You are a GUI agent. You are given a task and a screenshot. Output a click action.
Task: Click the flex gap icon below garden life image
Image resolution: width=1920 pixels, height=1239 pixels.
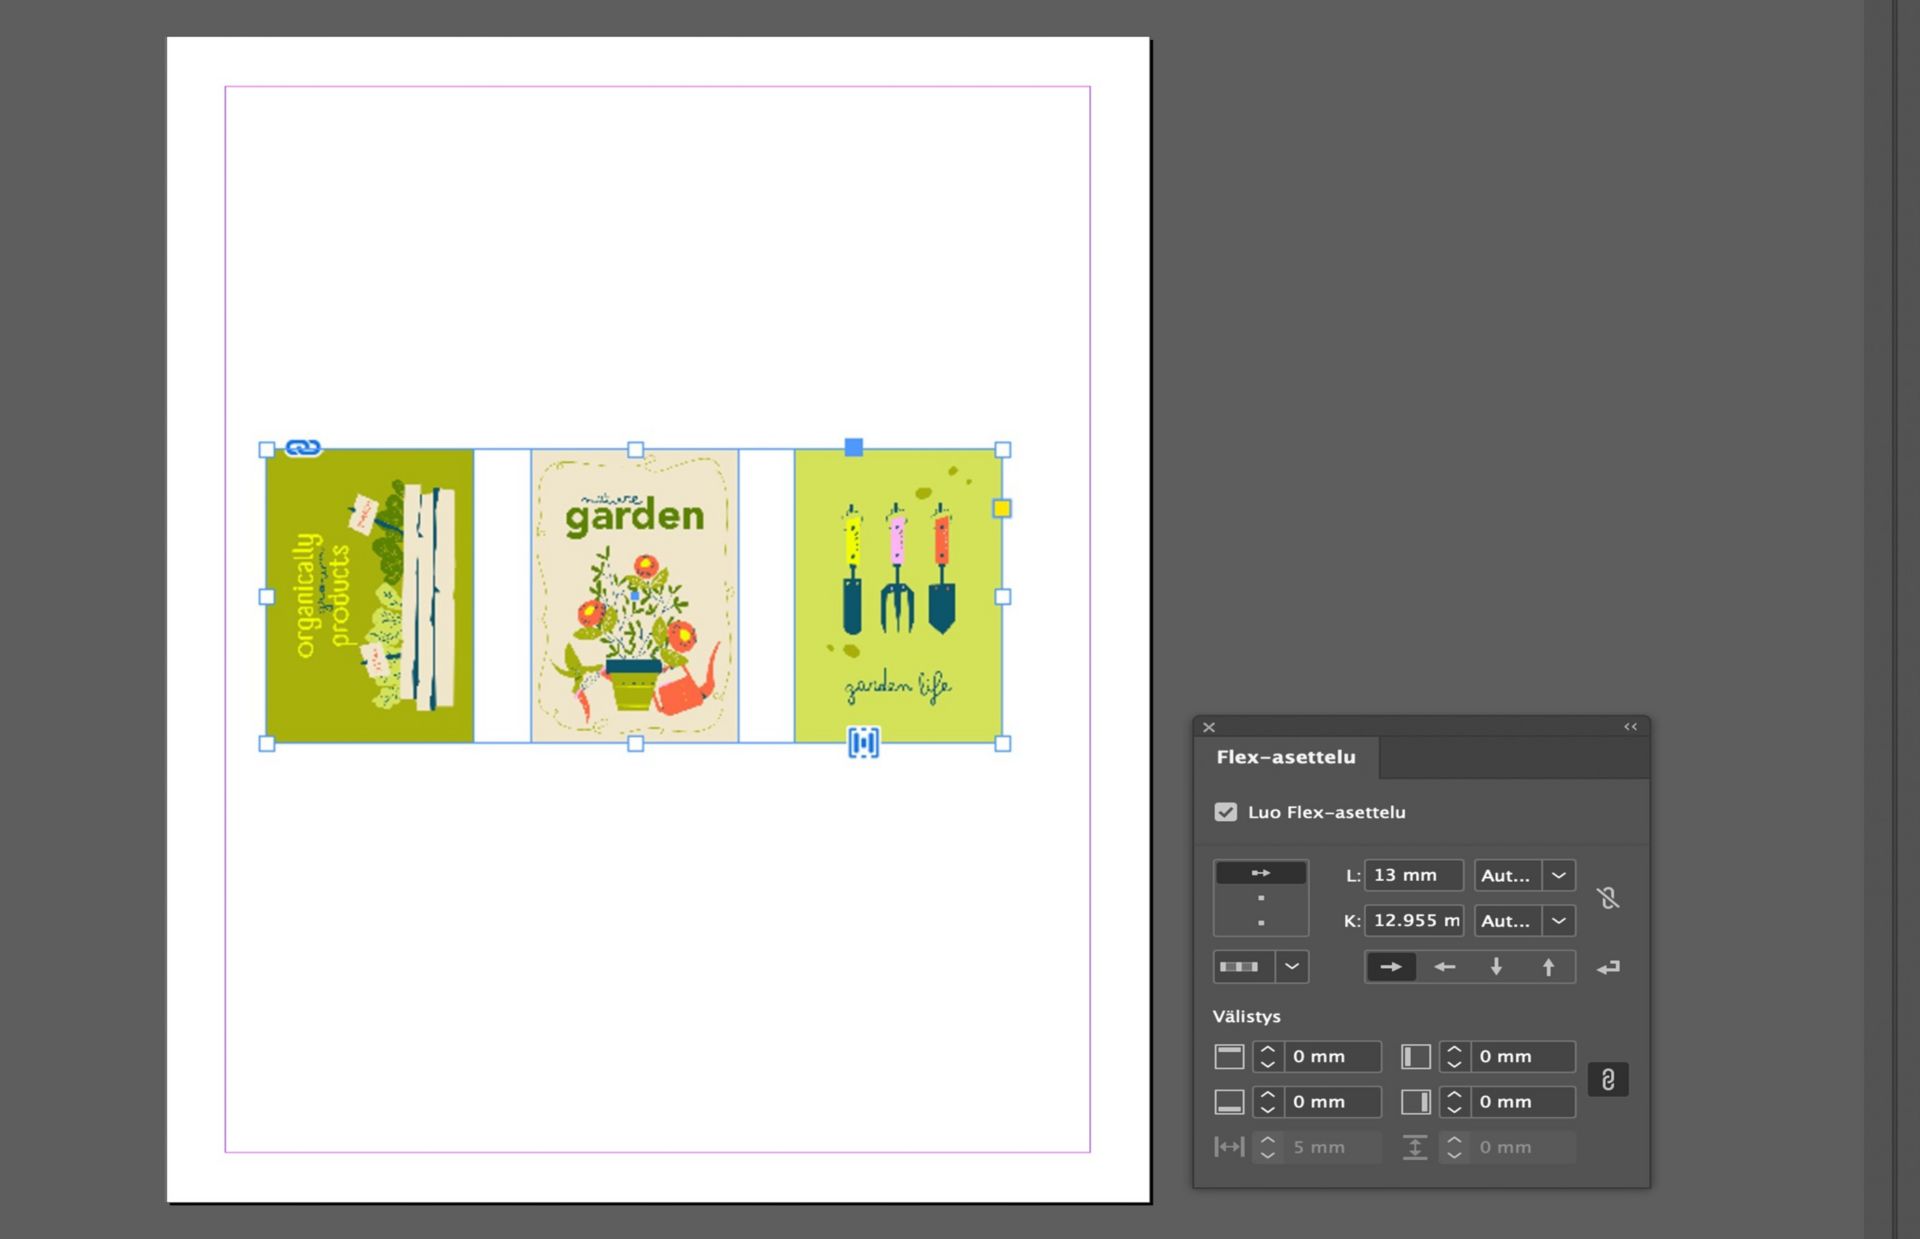point(864,742)
